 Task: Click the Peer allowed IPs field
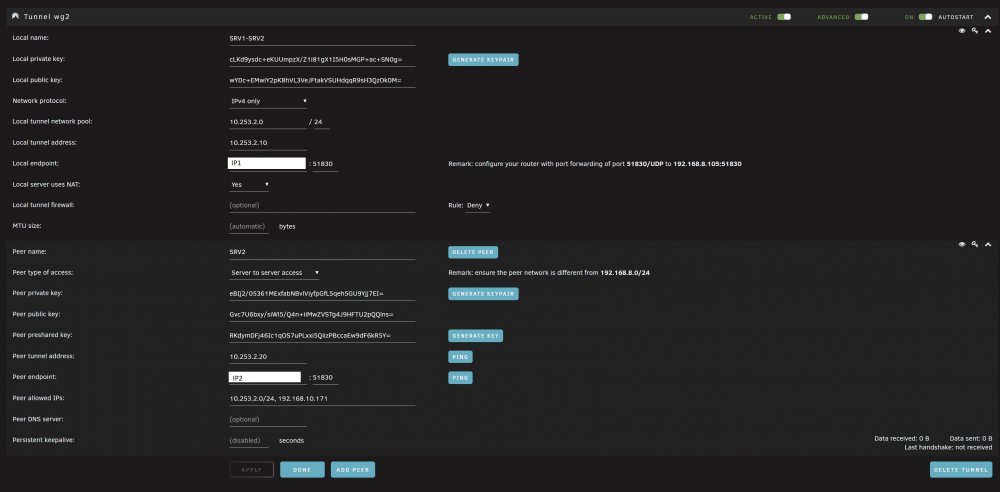(323, 399)
